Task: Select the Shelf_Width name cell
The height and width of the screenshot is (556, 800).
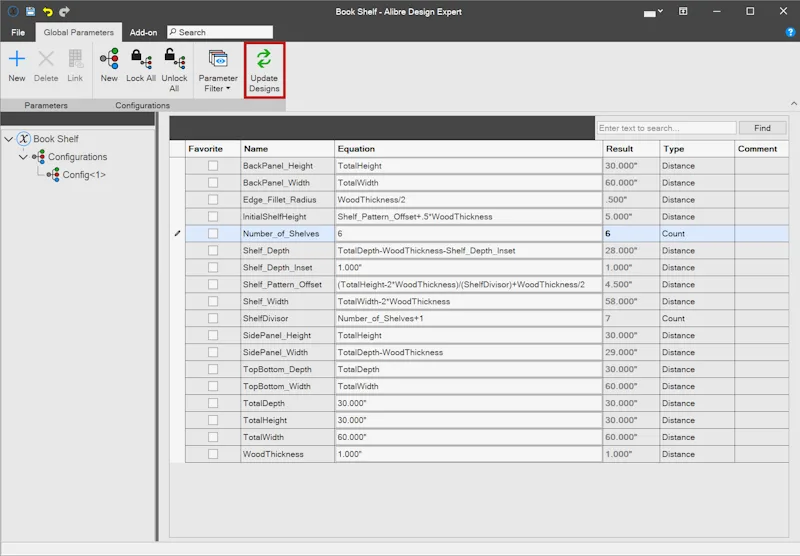Action: 287,301
